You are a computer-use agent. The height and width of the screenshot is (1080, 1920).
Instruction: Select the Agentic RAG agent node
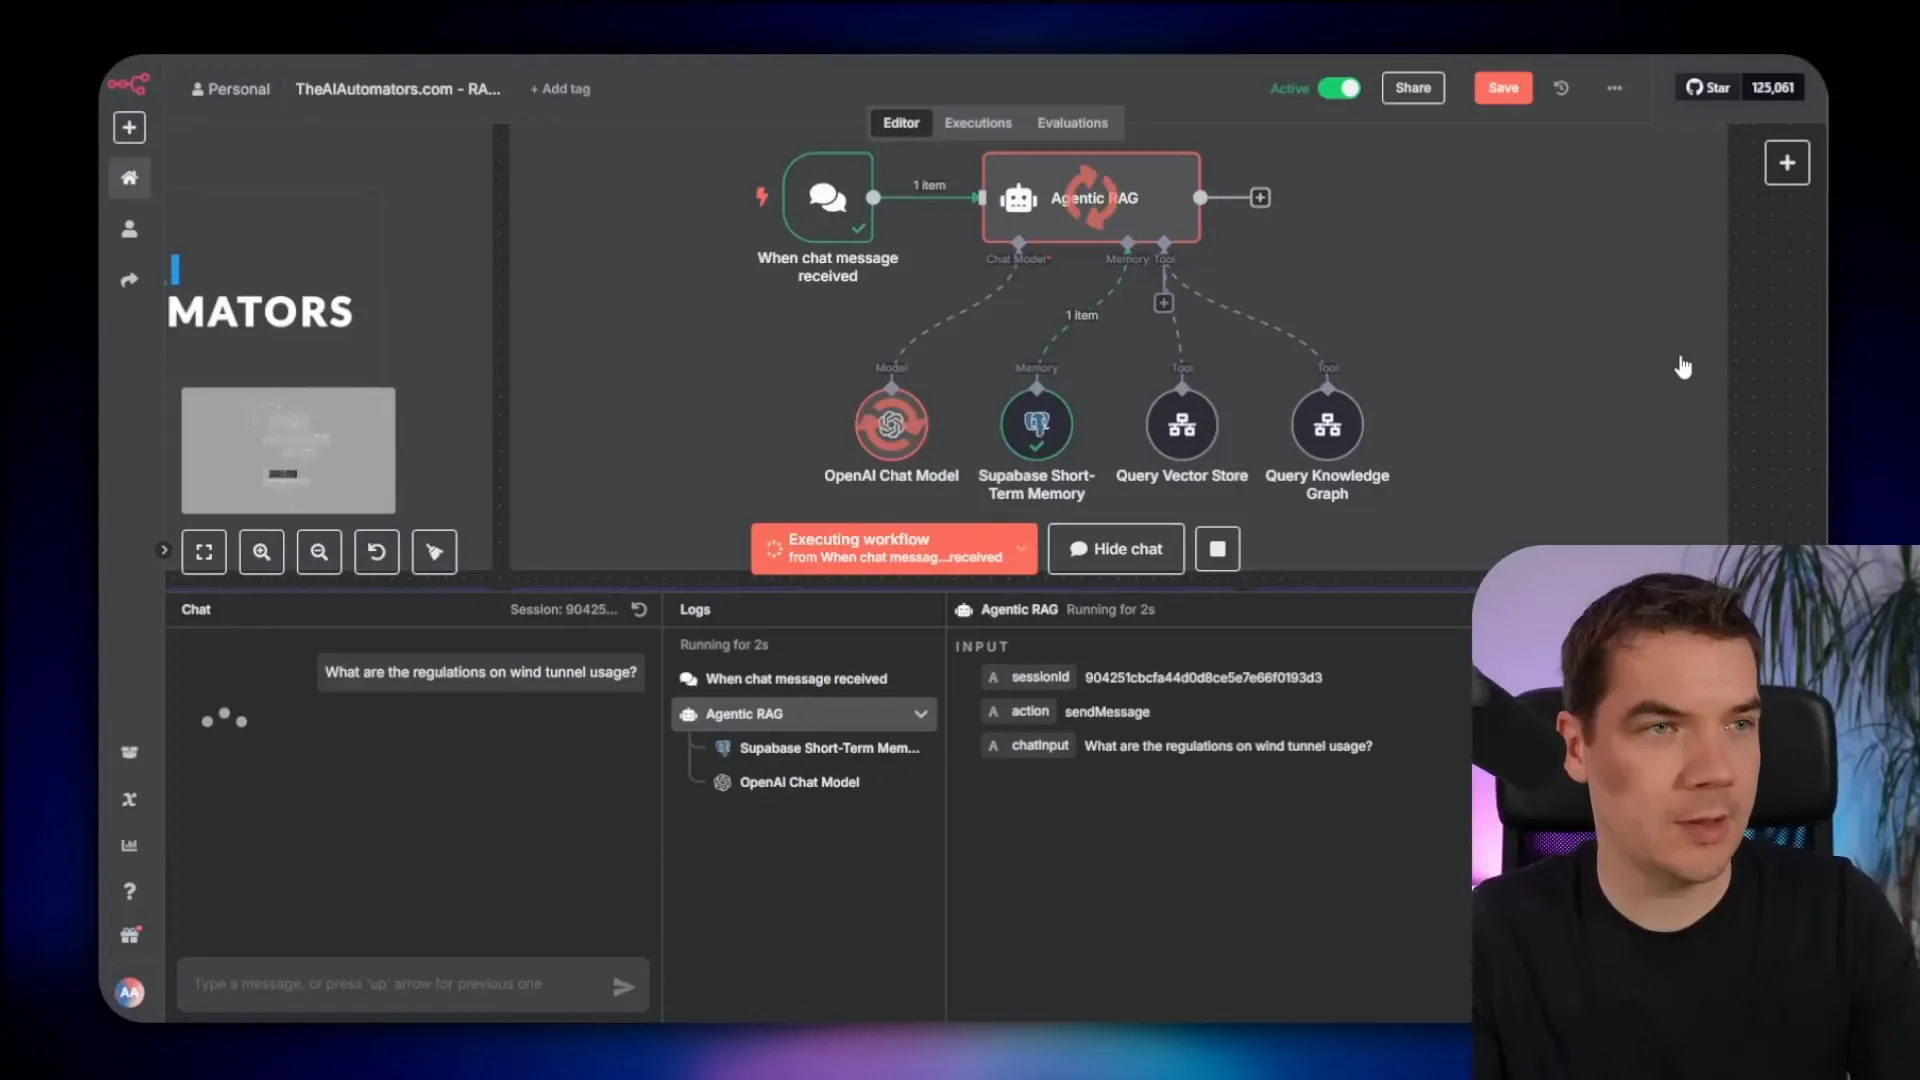(1091, 197)
